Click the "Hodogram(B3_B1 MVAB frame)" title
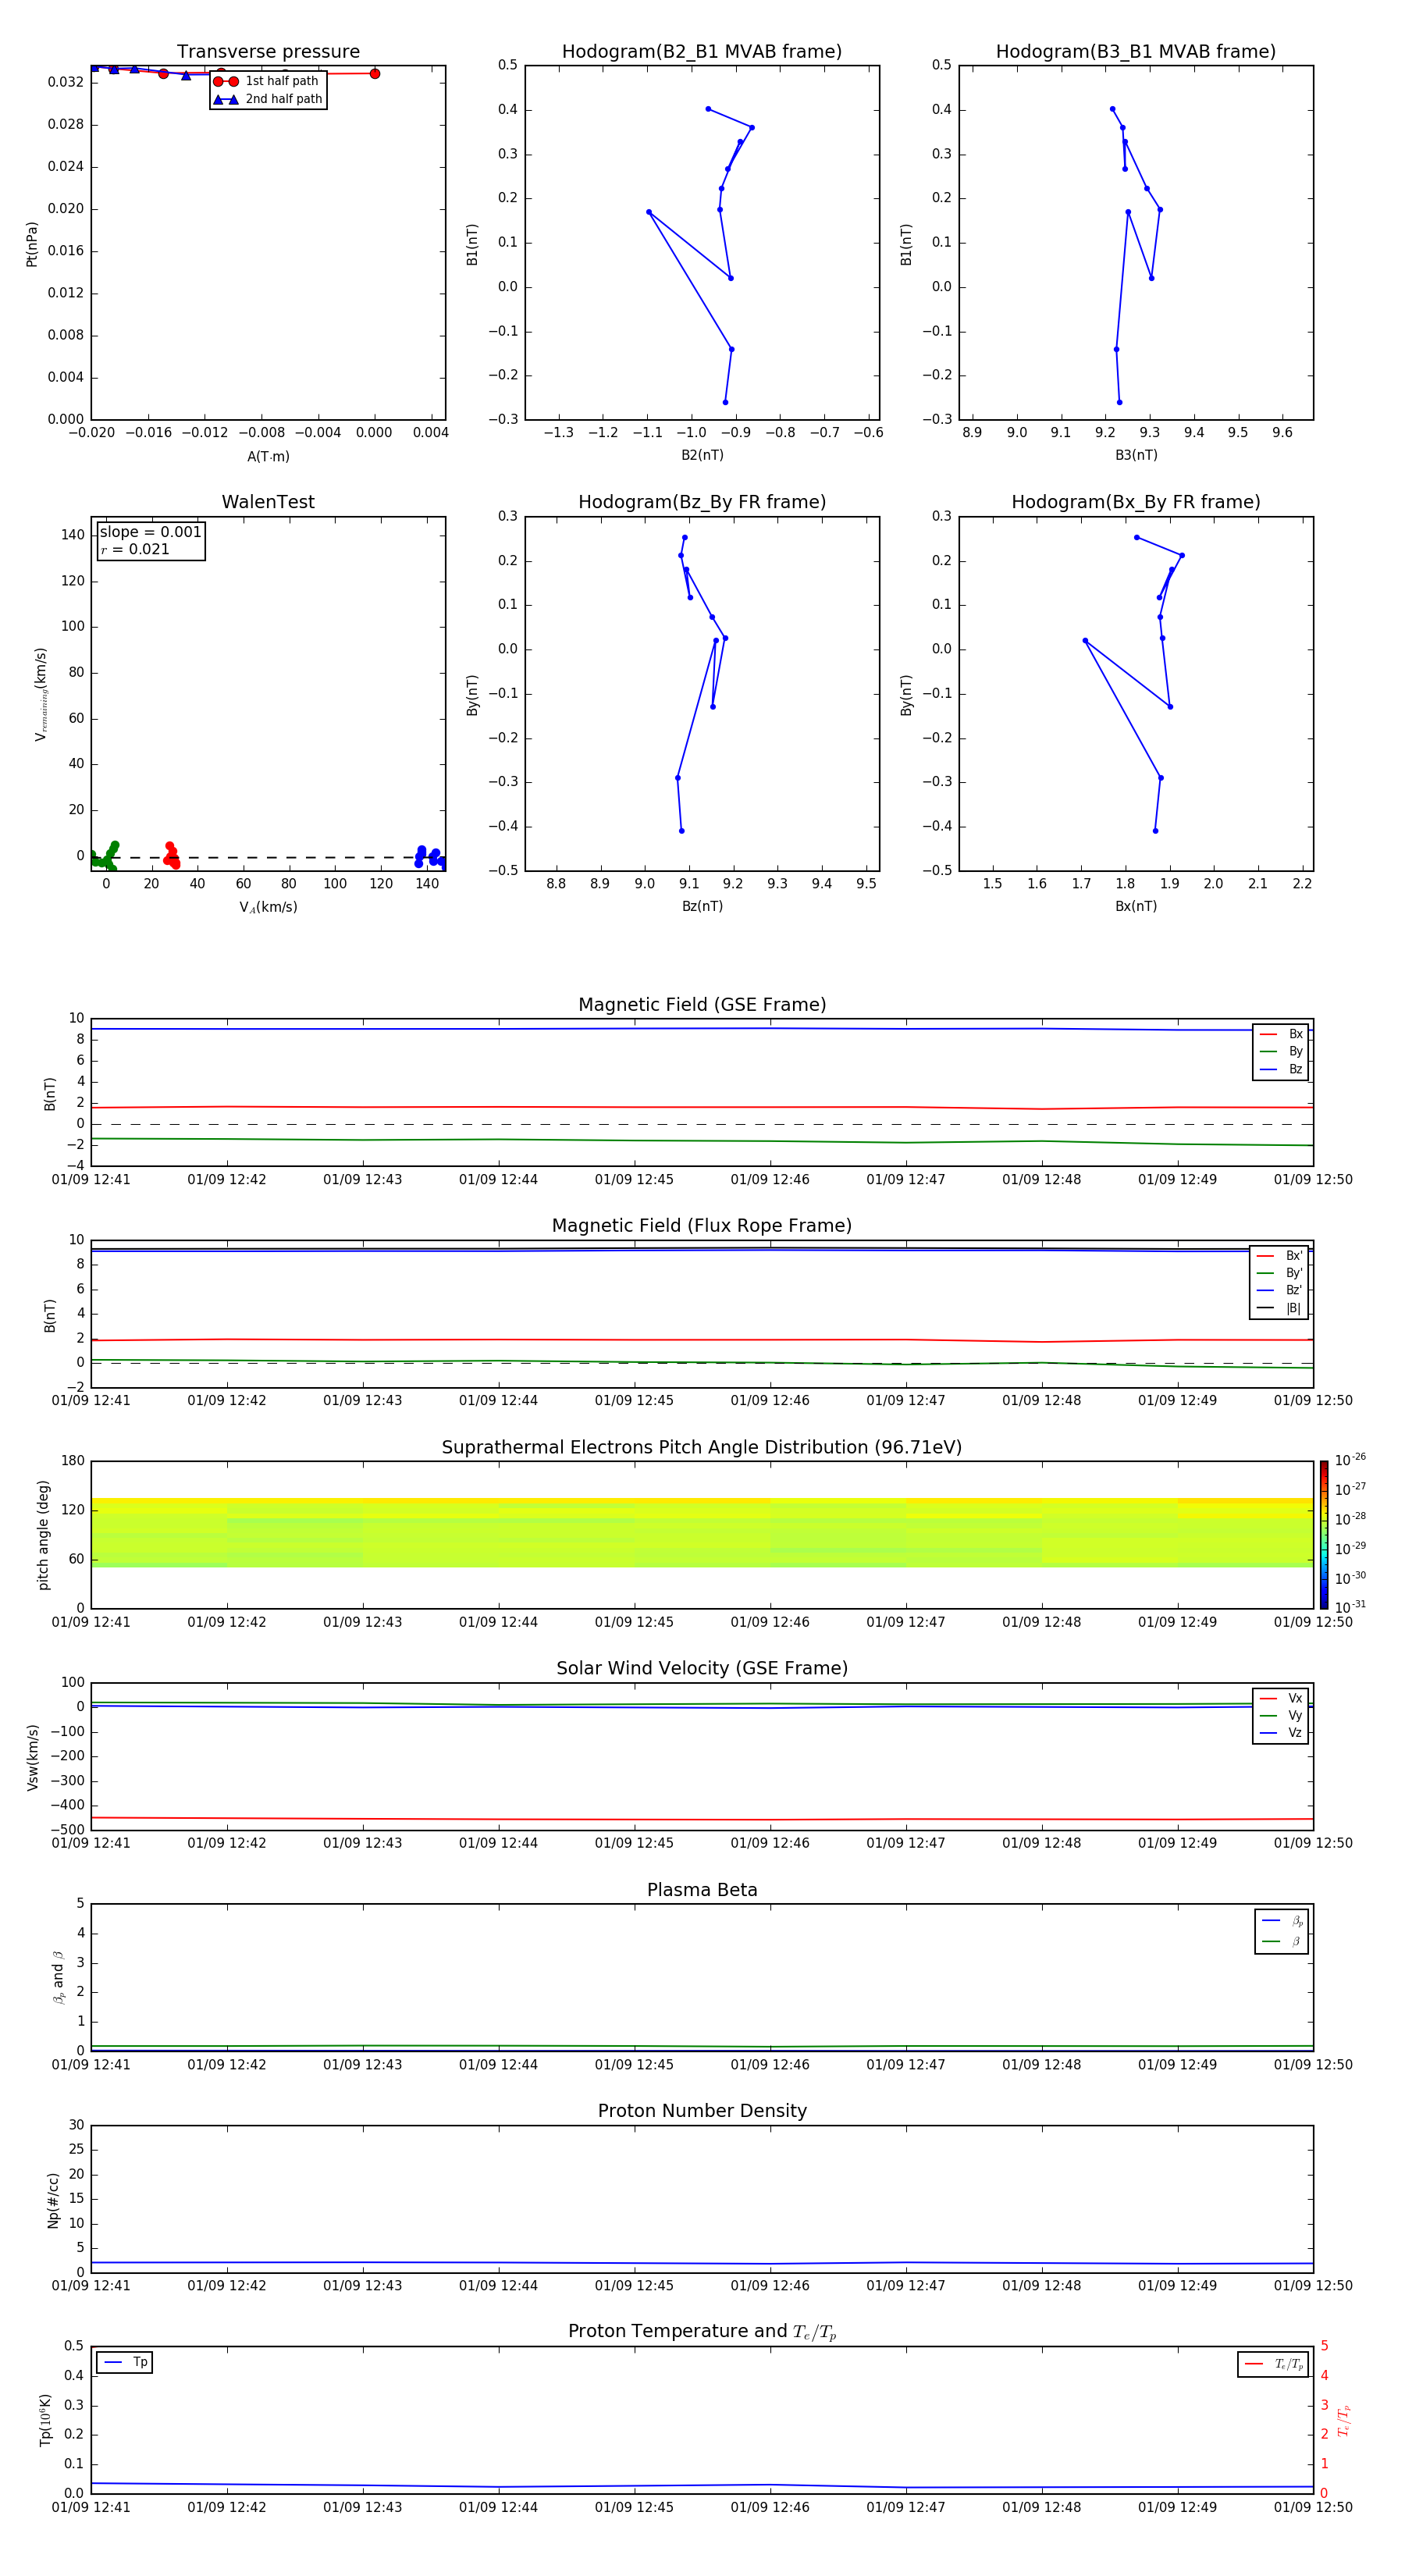This screenshot has width=1405, height=2576. click(x=1136, y=52)
